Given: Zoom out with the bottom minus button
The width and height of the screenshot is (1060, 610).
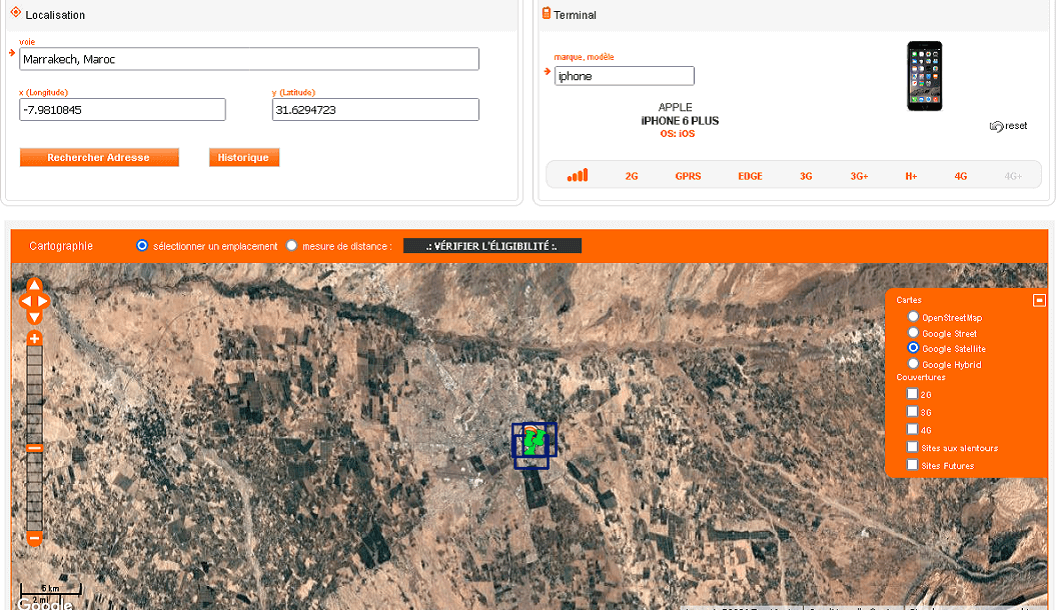Looking at the screenshot, I should pos(34,538).
